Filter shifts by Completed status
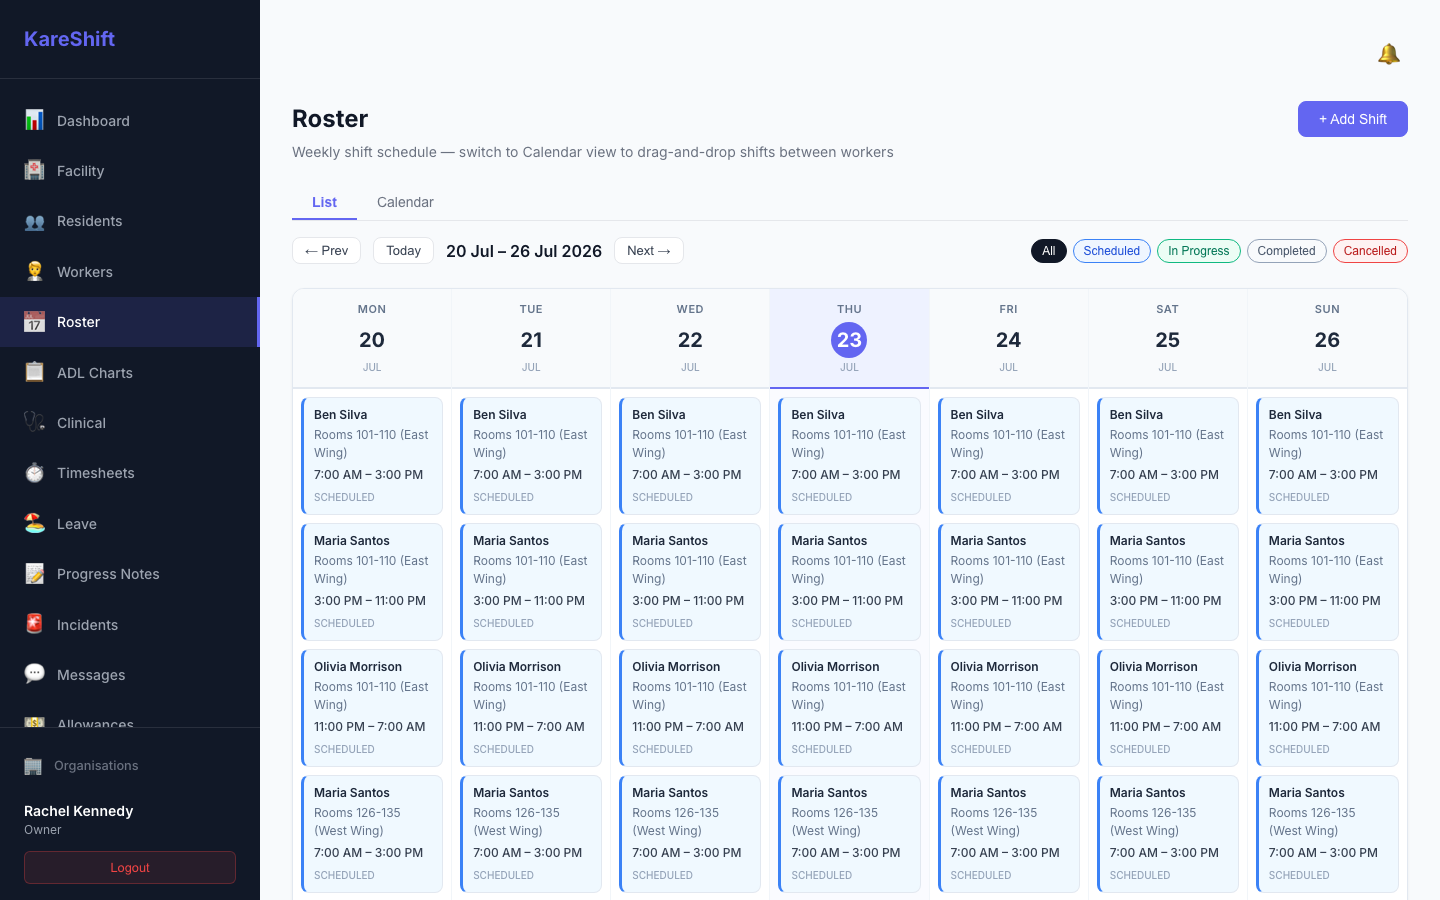This screenshot has width=1440, height=900. click(x=1286, y=251)
